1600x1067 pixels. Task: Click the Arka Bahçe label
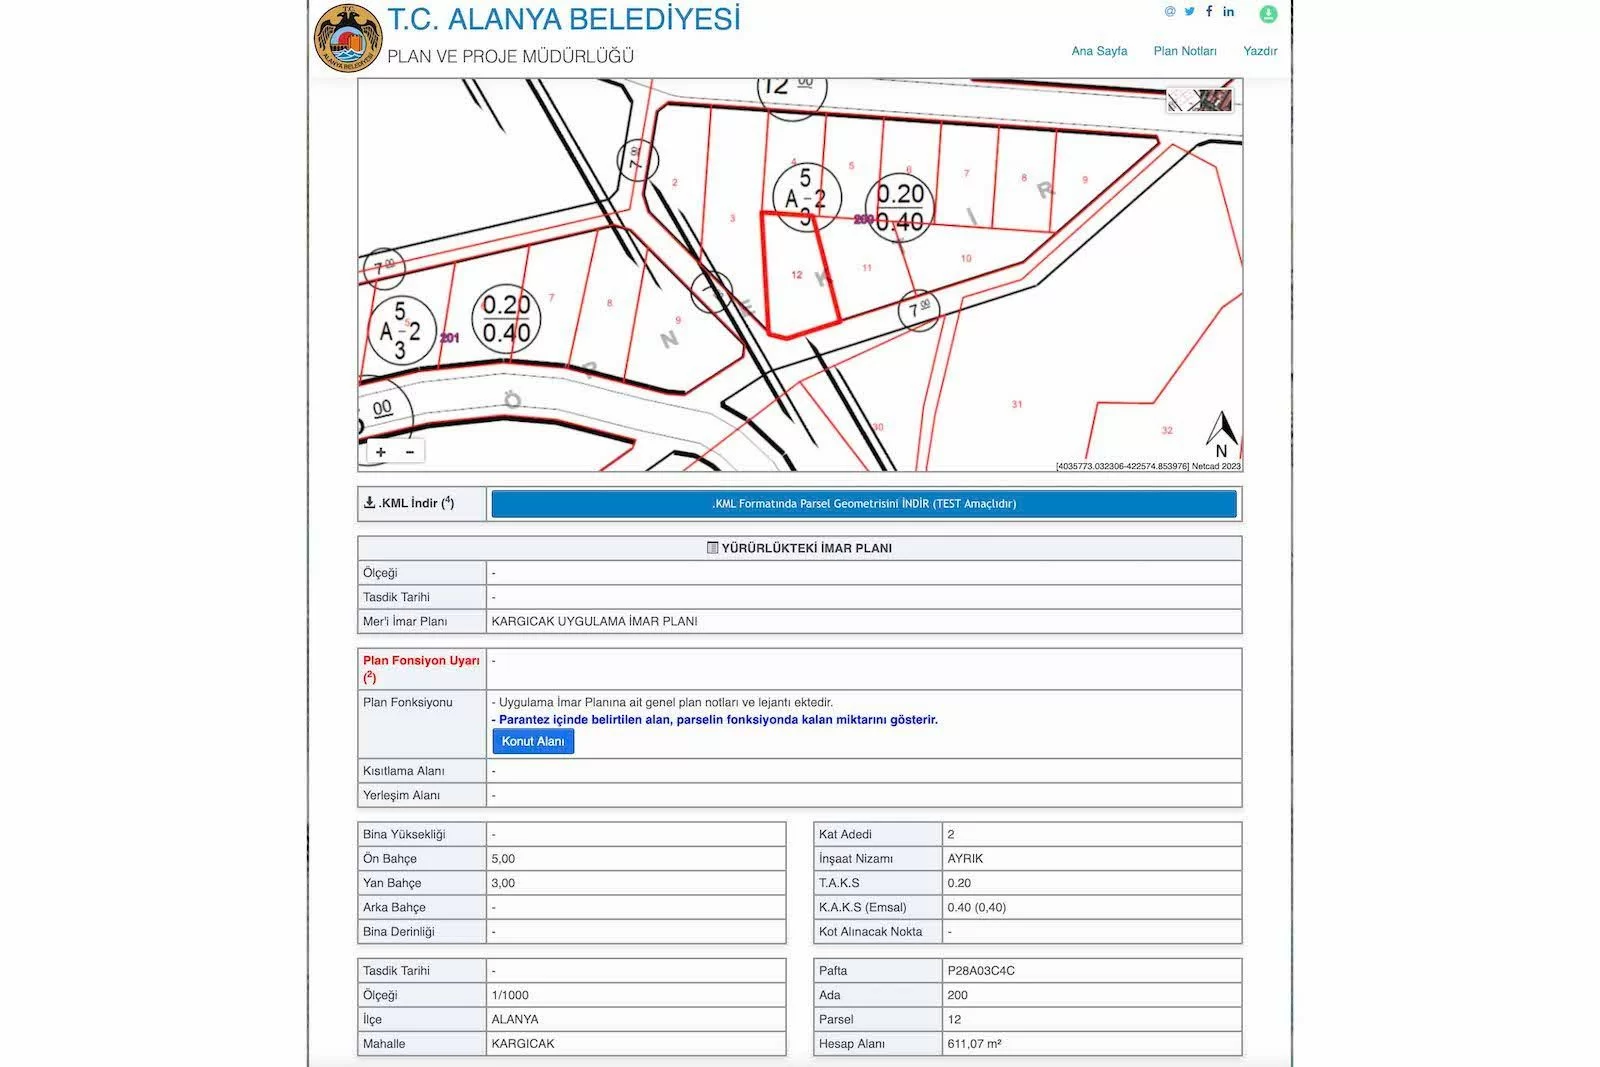(x=394, y=907)
